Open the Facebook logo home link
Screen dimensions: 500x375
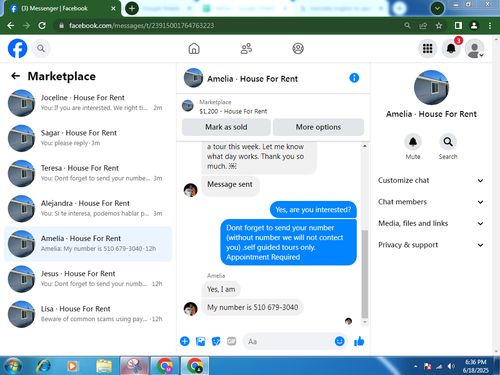pos(17,49)
